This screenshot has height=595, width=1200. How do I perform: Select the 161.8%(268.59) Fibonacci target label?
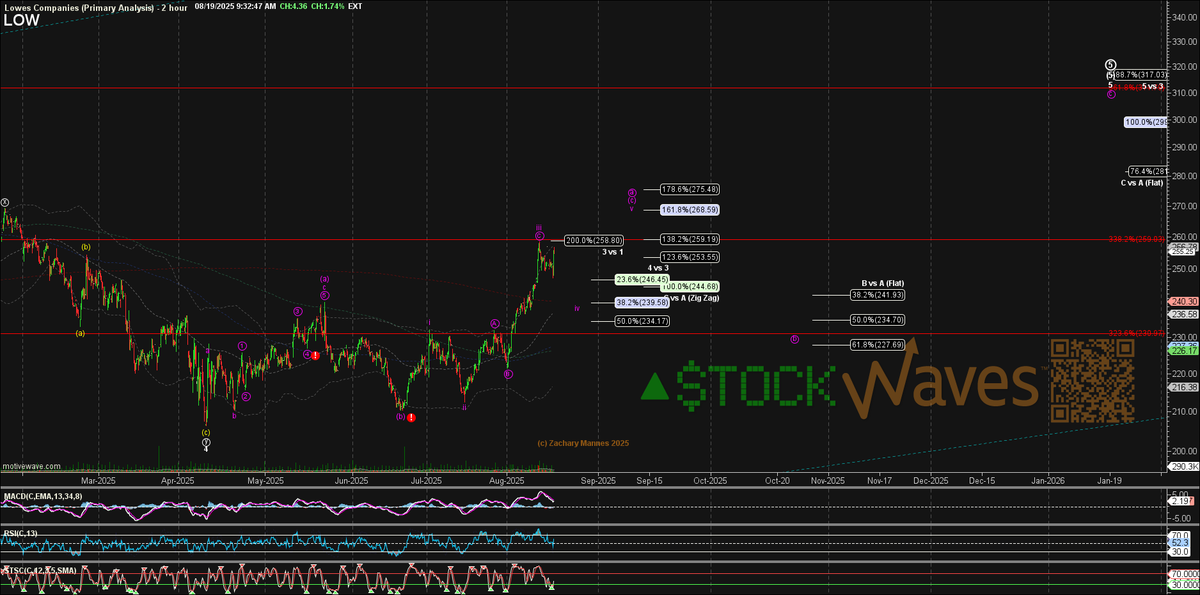(x=690, y=209)
